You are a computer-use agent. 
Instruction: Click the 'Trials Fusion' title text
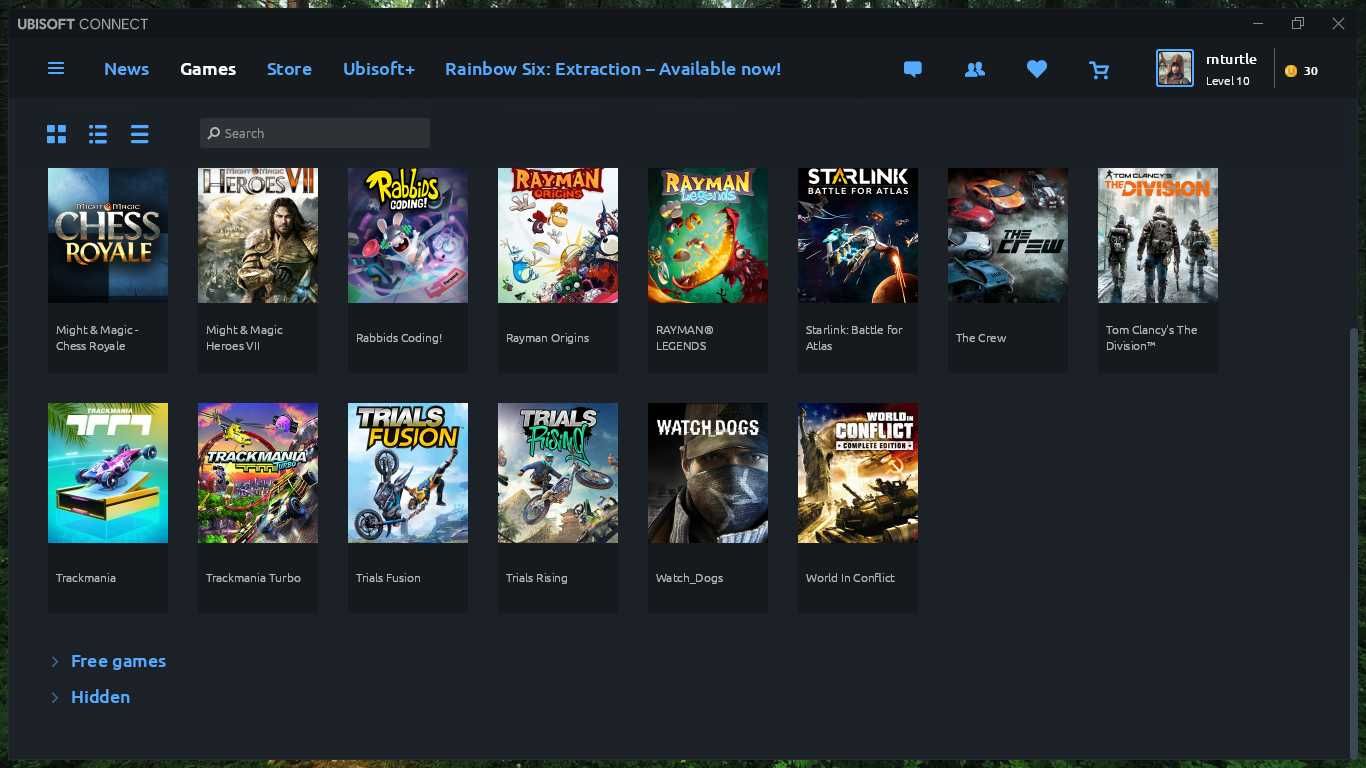pyautogui.click(x=388, y=578)
